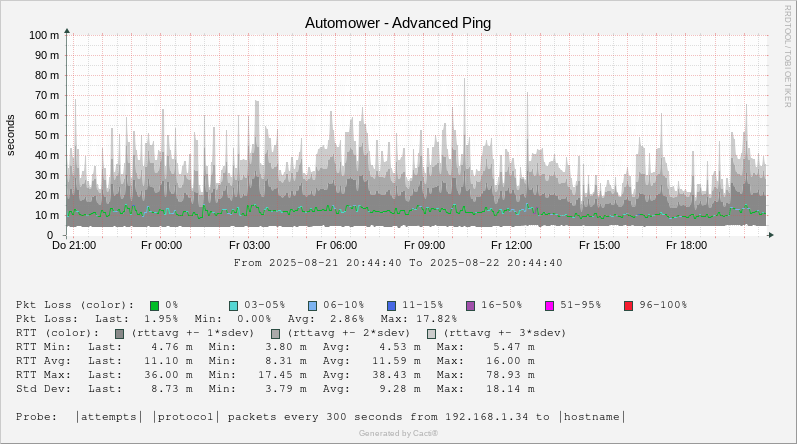Click Std Dev Last value 8.73 m
This screenshot has width=797, height=444.
click(172, 389)
